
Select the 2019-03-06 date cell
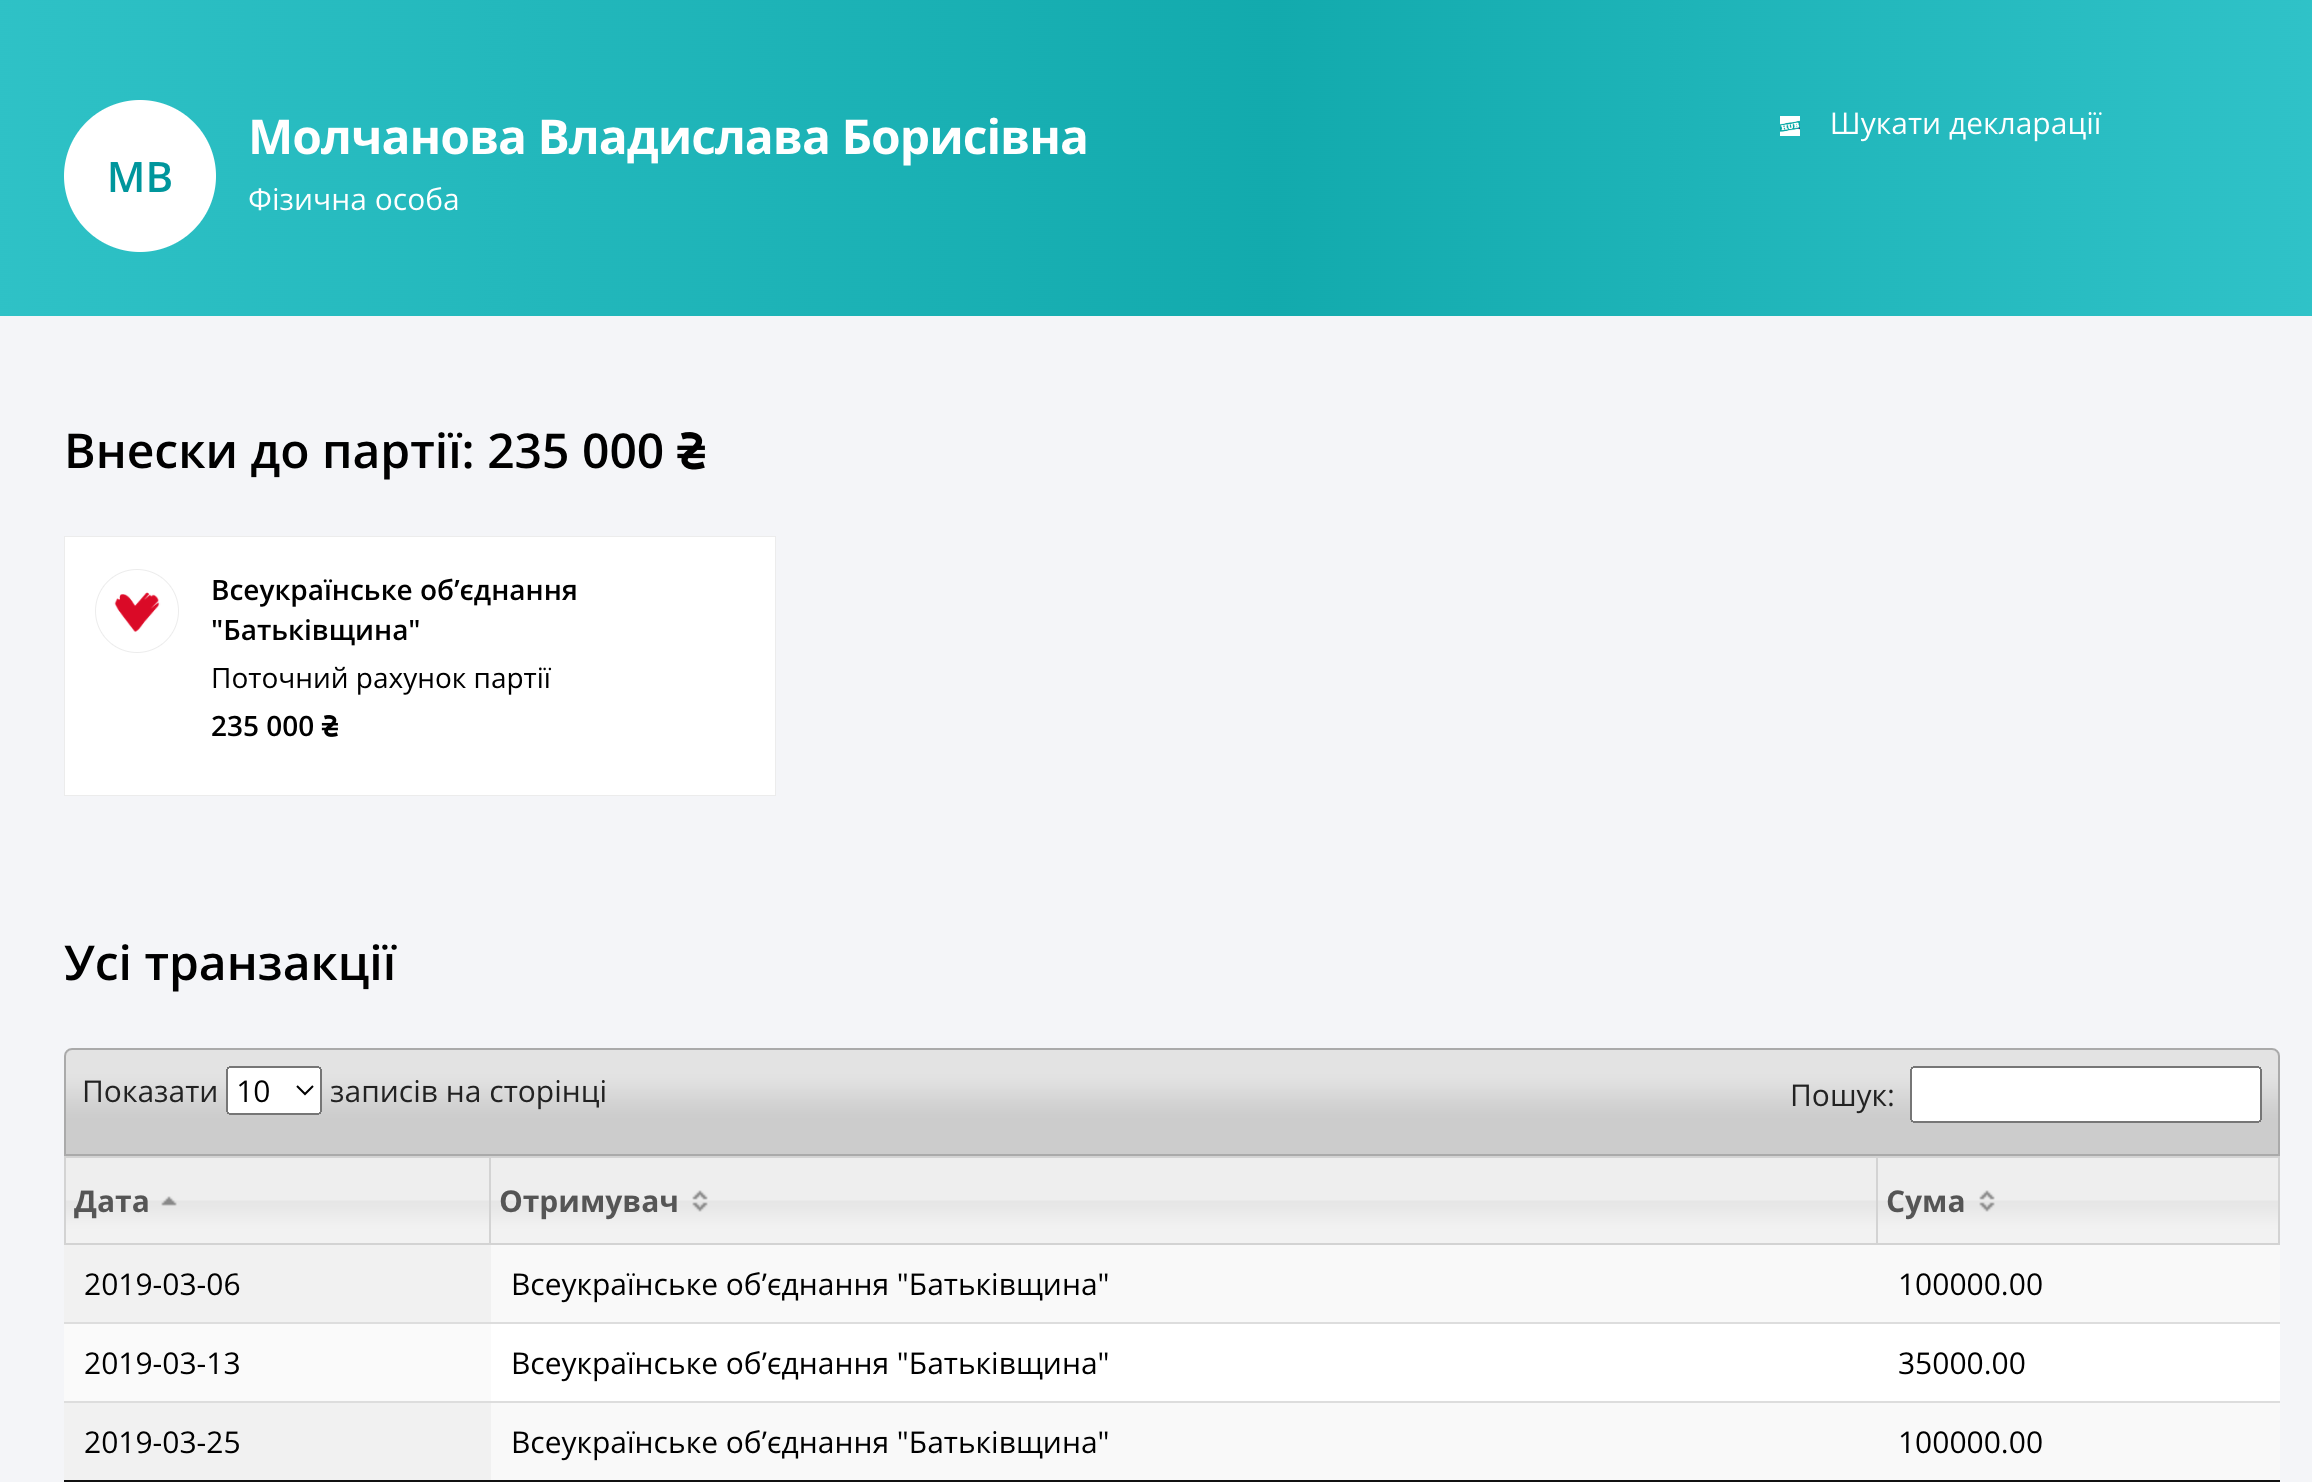click(x=277, y=1284)
